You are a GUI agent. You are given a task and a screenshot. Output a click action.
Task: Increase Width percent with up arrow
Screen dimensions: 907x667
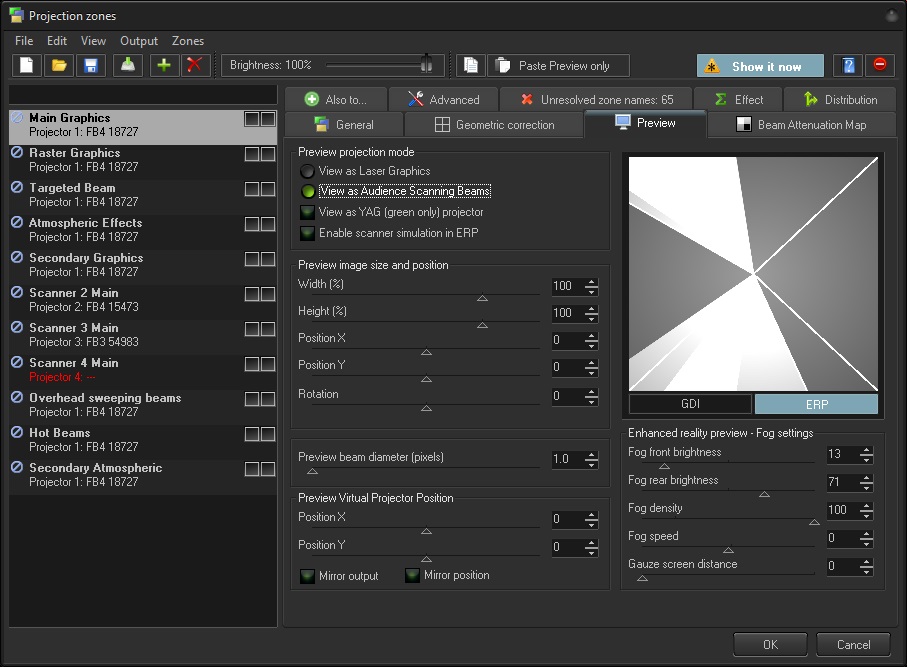click(592, 282)
